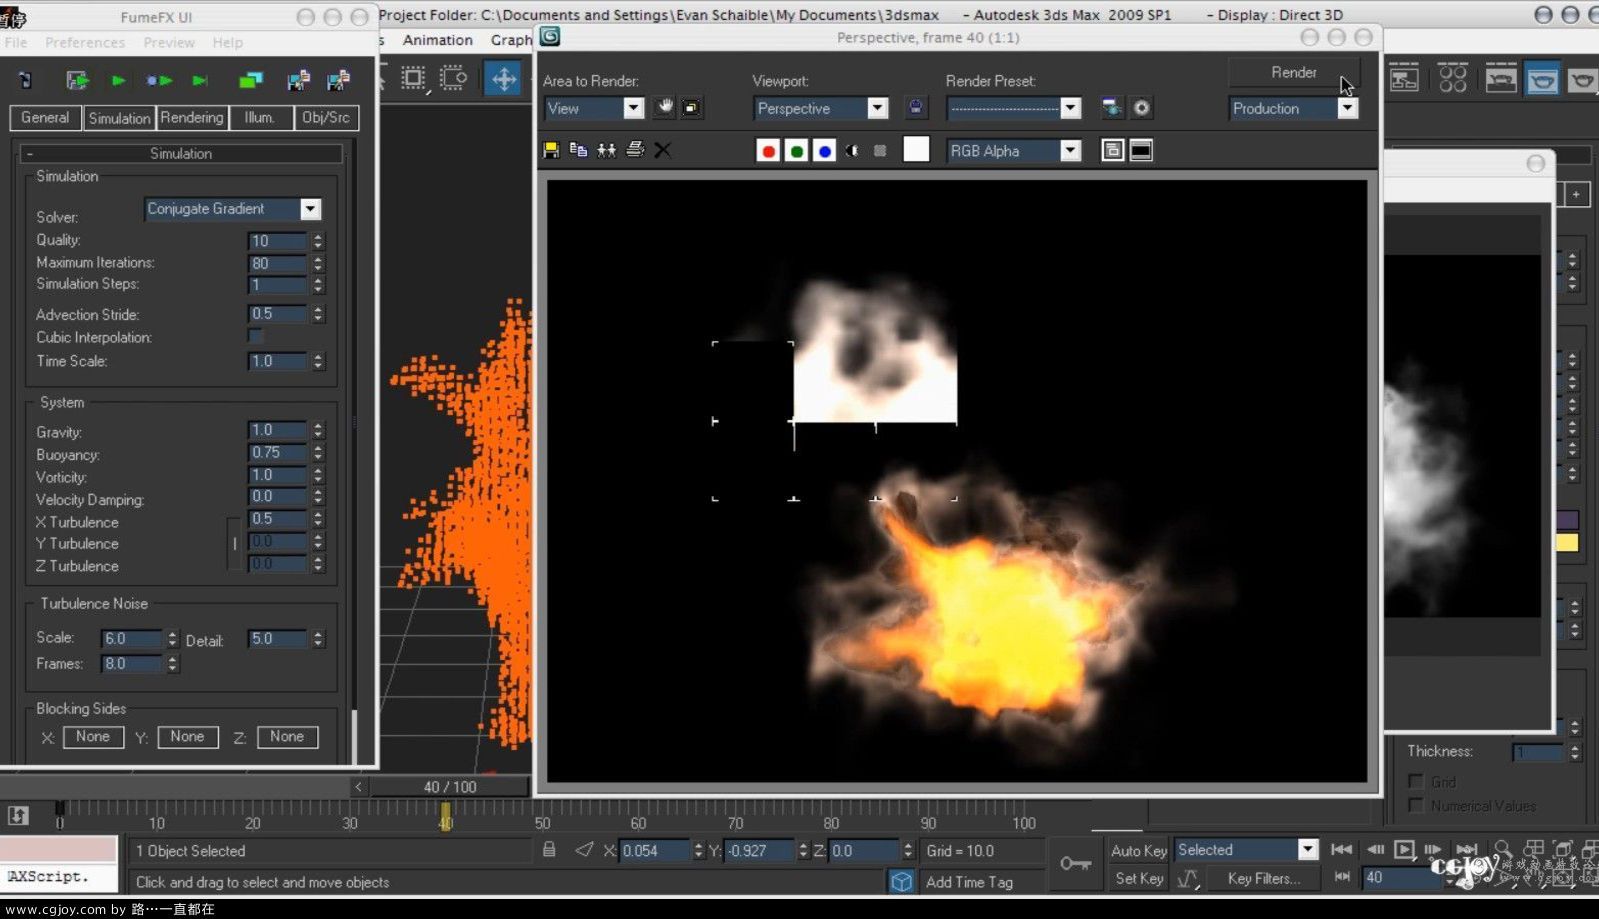Click Blocking Sides X None button
Viewport: 1599px width, 919px height.
(x=93, y=737)
